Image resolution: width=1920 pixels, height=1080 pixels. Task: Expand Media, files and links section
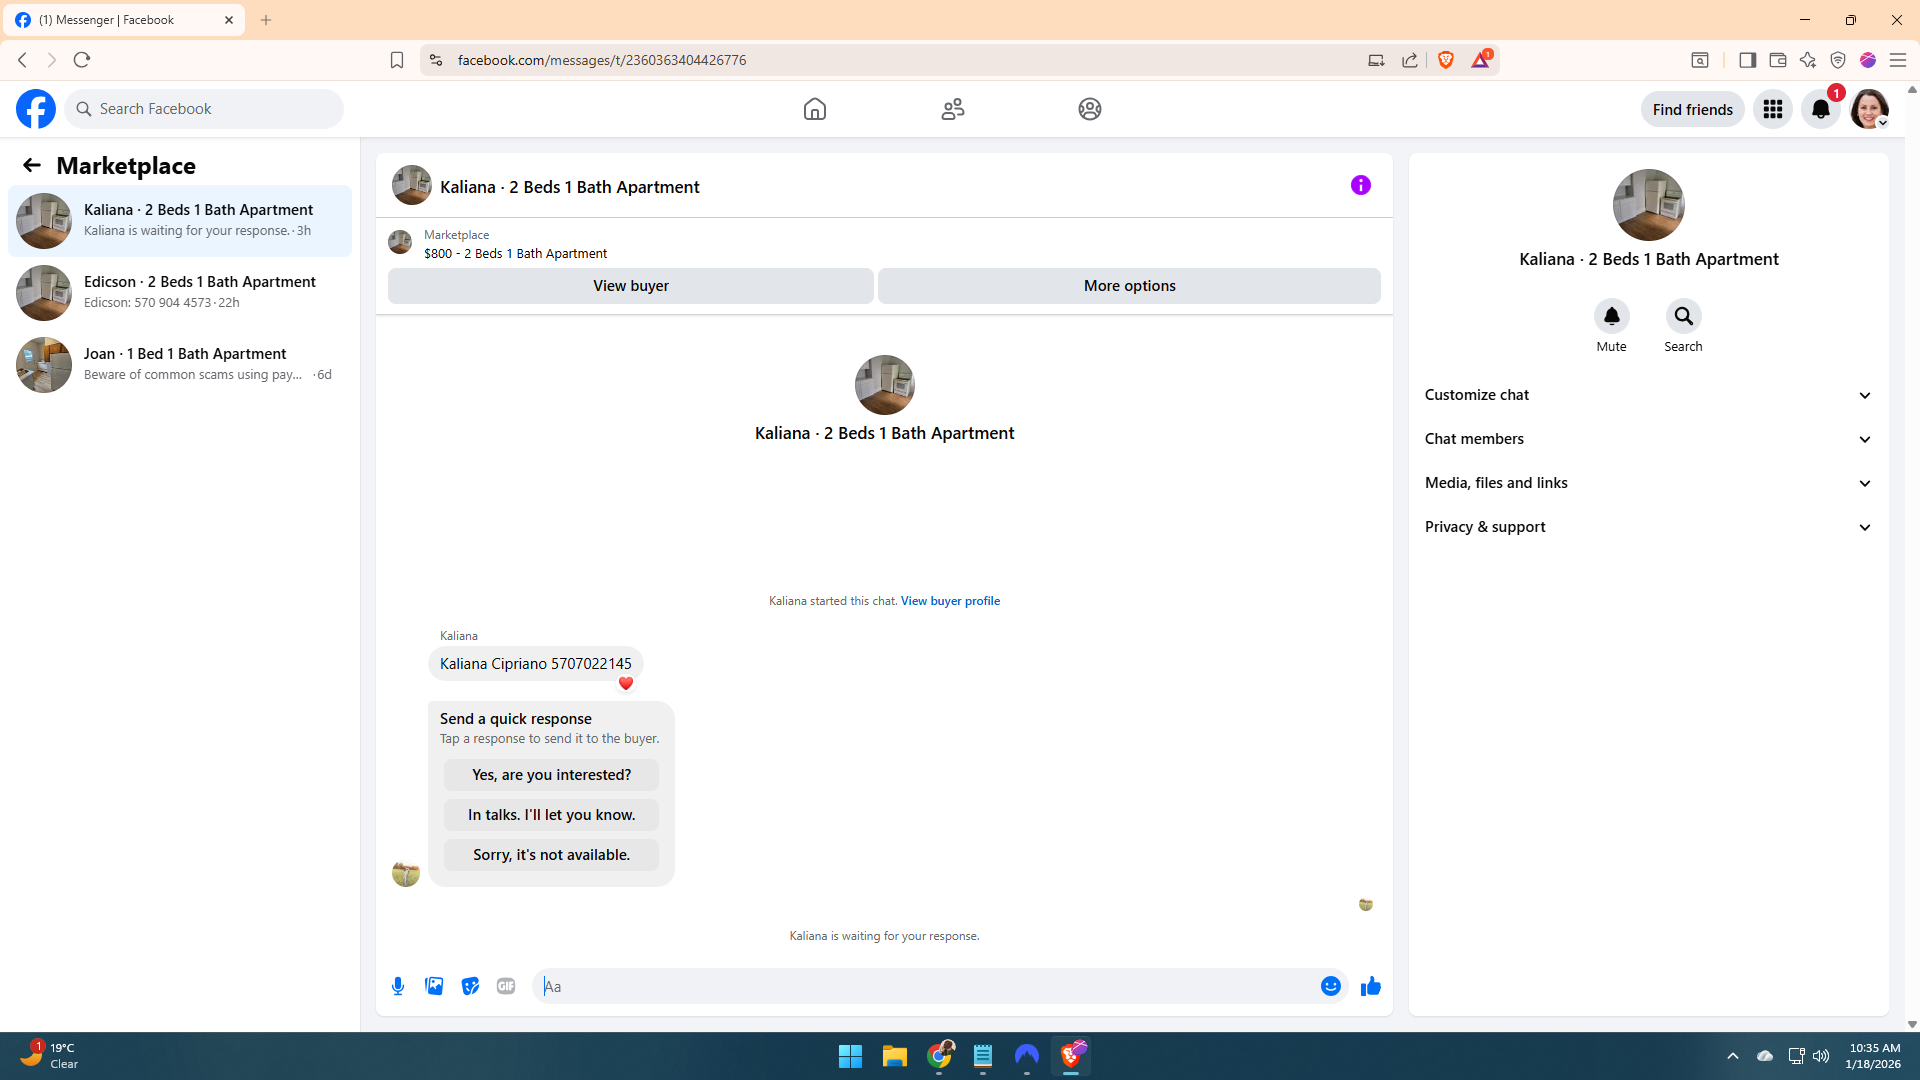1648,483
